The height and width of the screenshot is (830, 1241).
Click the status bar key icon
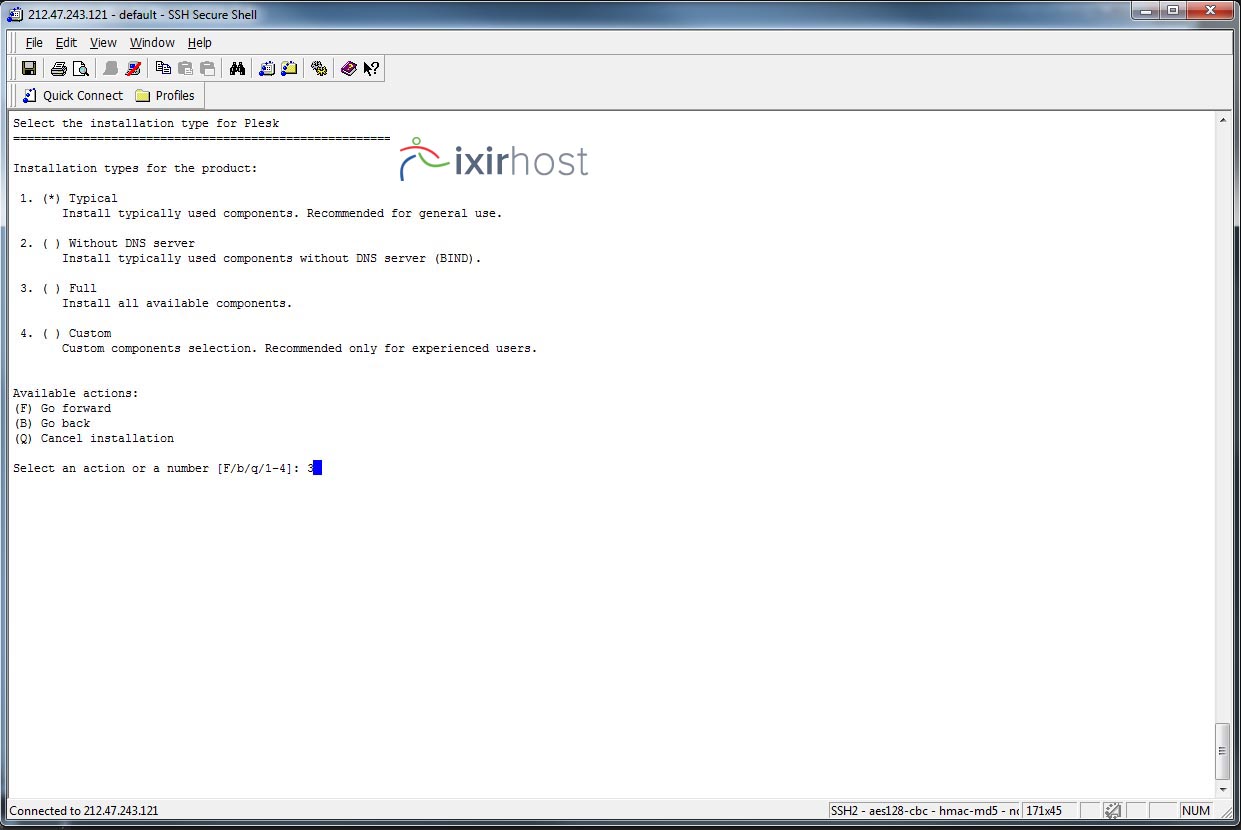(x=1112, y=811)
